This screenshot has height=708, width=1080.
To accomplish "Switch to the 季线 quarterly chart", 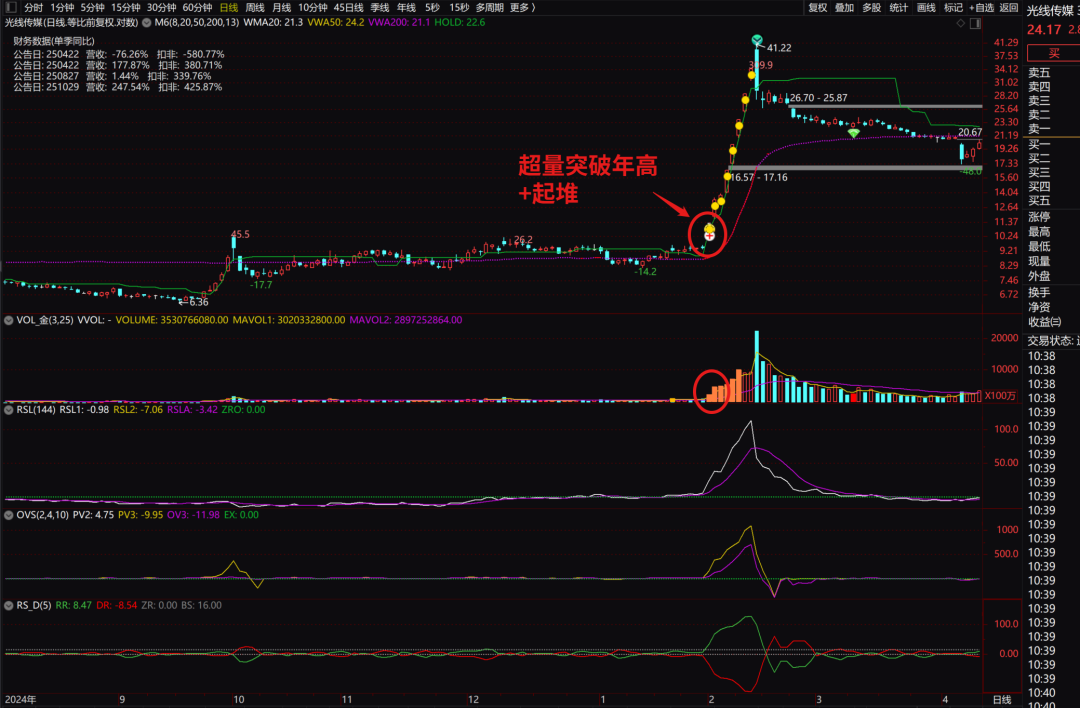I will click(x=380, y=8).
